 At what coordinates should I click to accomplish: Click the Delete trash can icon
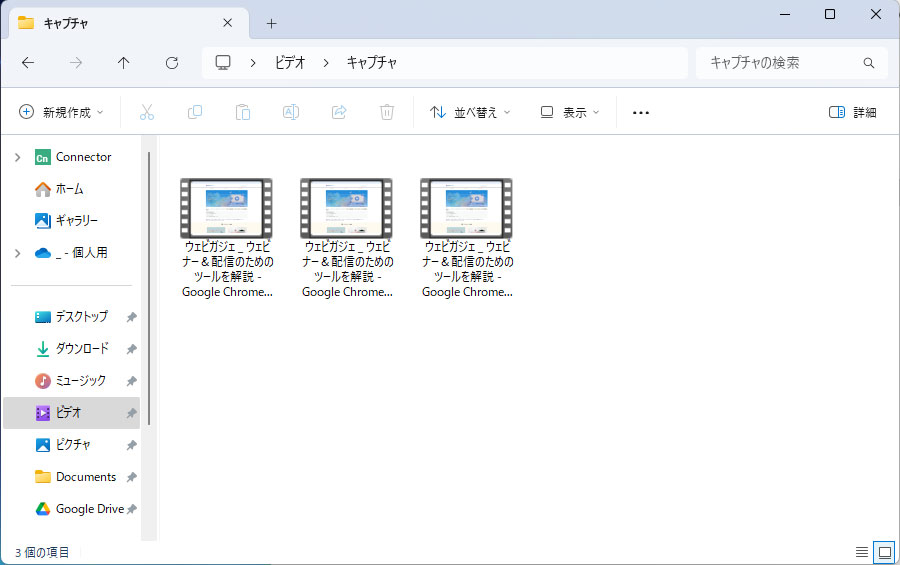tap(387, 112)
